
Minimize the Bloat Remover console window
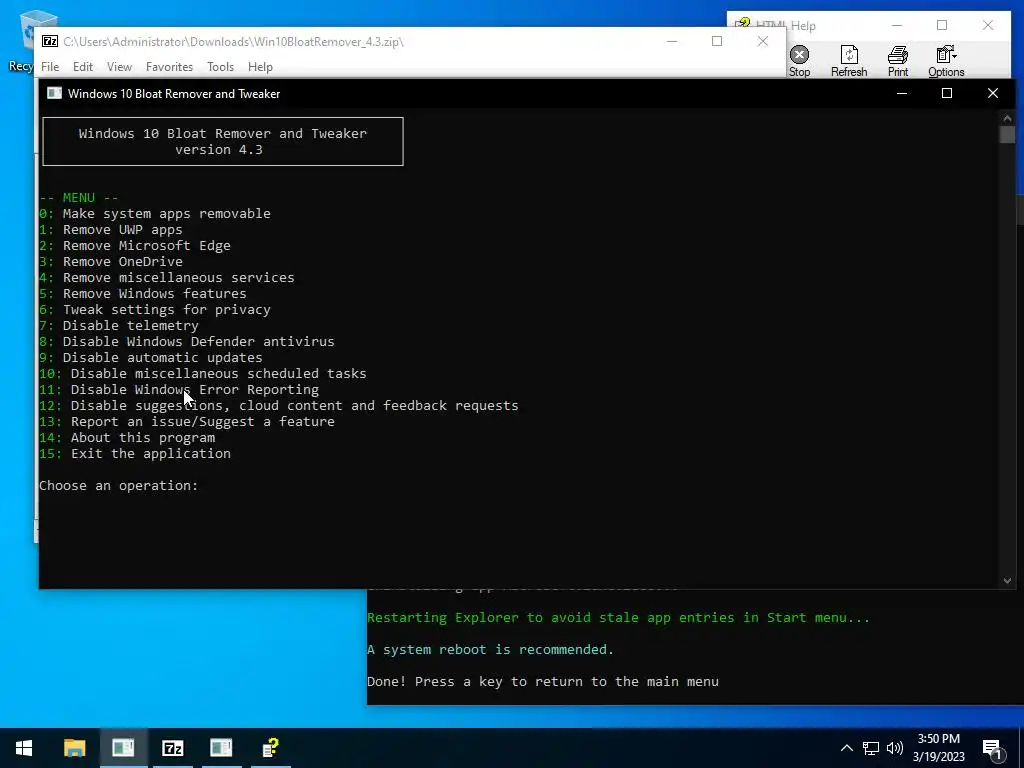(x=902, y=93)
